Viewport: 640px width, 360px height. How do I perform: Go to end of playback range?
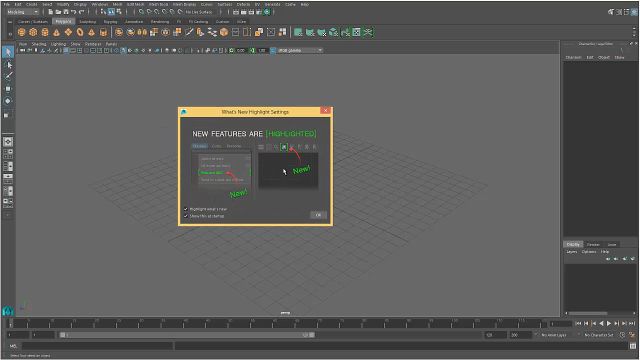click(632, 323)
